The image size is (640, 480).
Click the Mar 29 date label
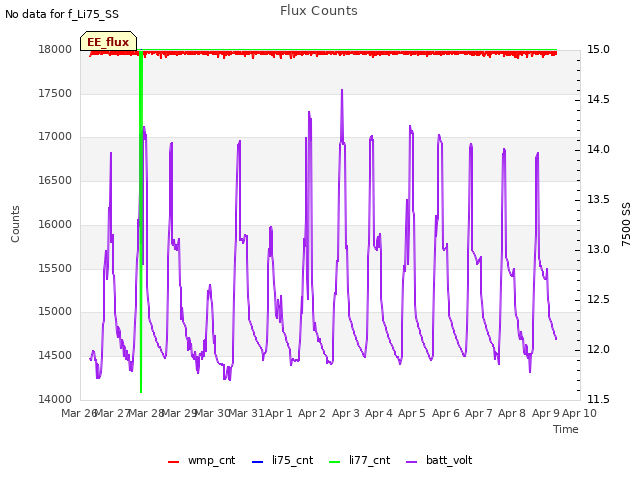click(x=180, y=413)
